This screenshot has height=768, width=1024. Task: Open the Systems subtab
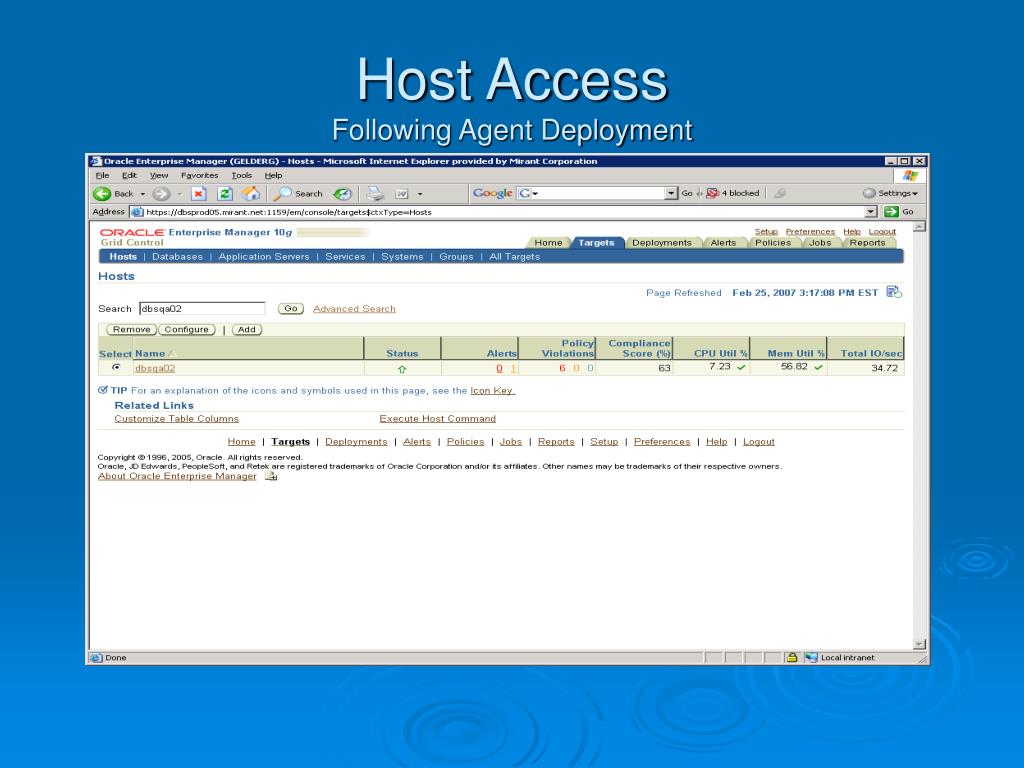pos(402,257)
